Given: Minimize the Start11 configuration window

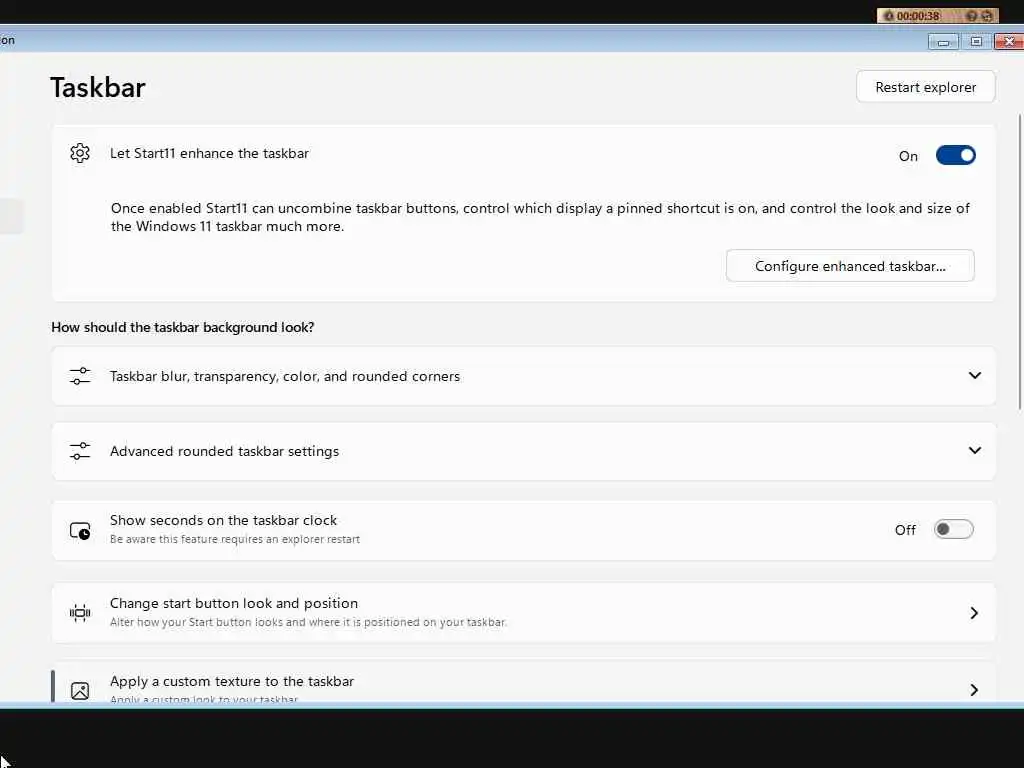Looking at the screenshot, I should coord(943,42).
